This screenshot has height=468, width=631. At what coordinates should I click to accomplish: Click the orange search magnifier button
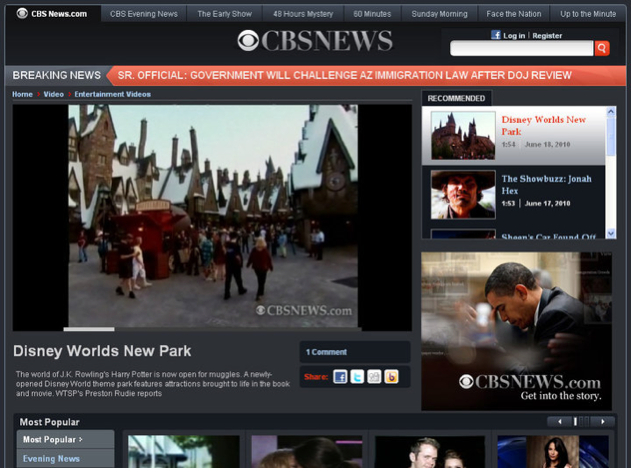coord(602,48)
